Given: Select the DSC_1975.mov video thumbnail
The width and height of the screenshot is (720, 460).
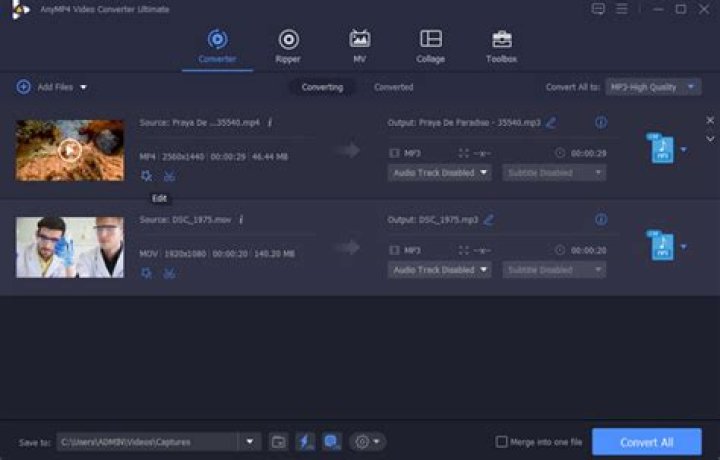Looking at the screenshot, I should 70,247.
